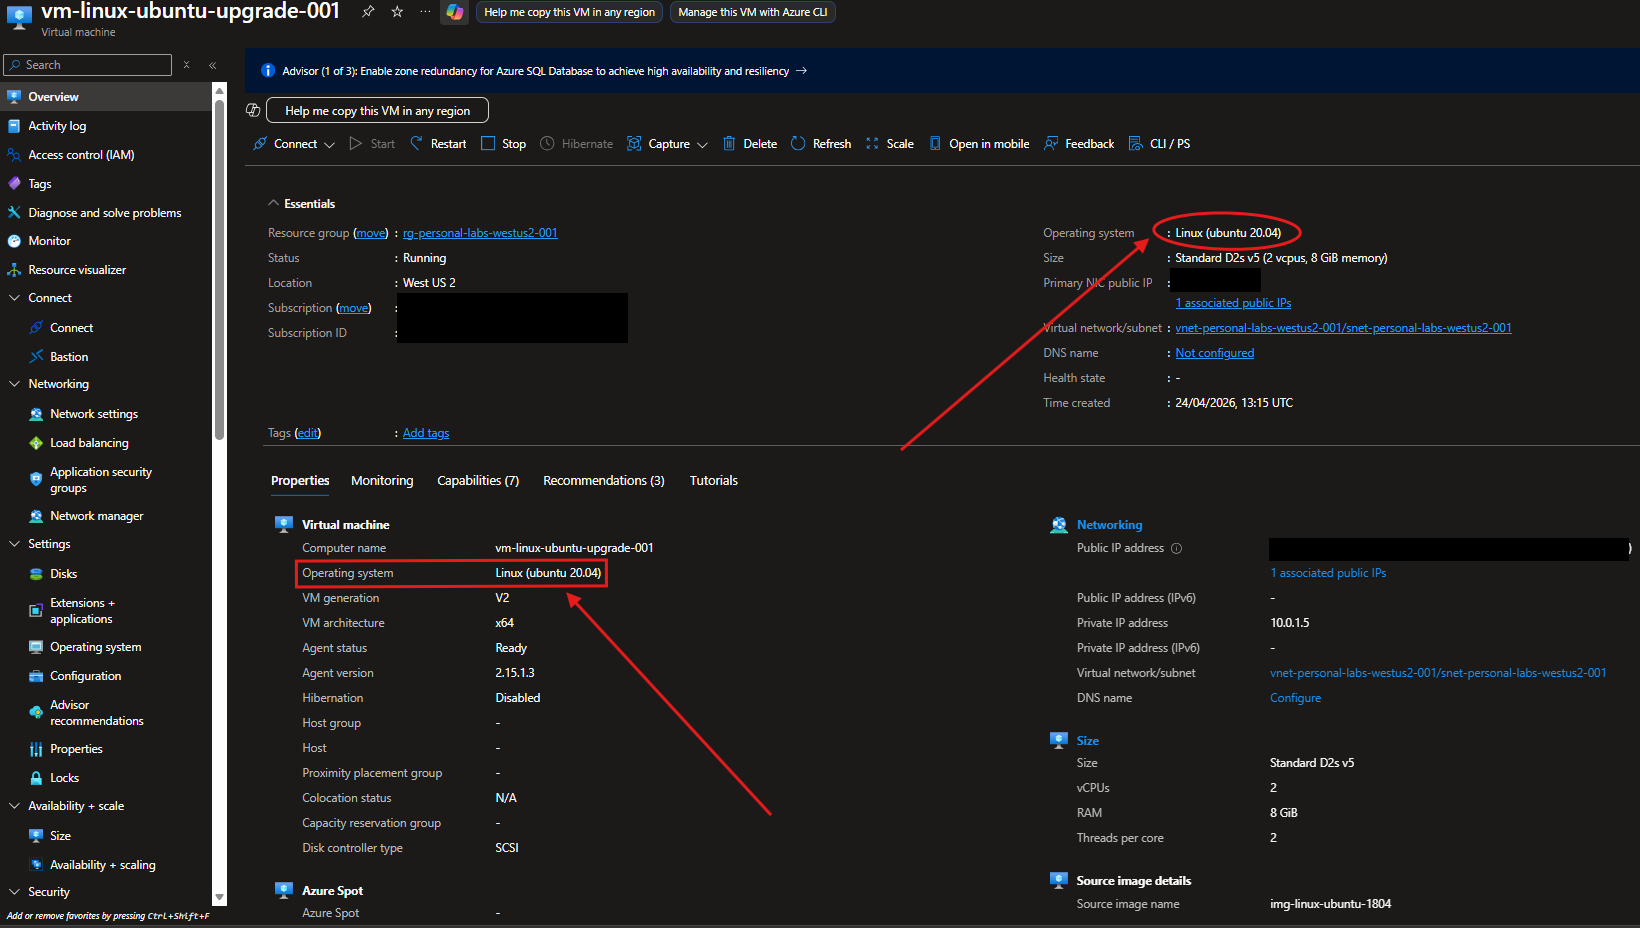
Task: Expand the Security sidebar group
Action: [14, 892]
